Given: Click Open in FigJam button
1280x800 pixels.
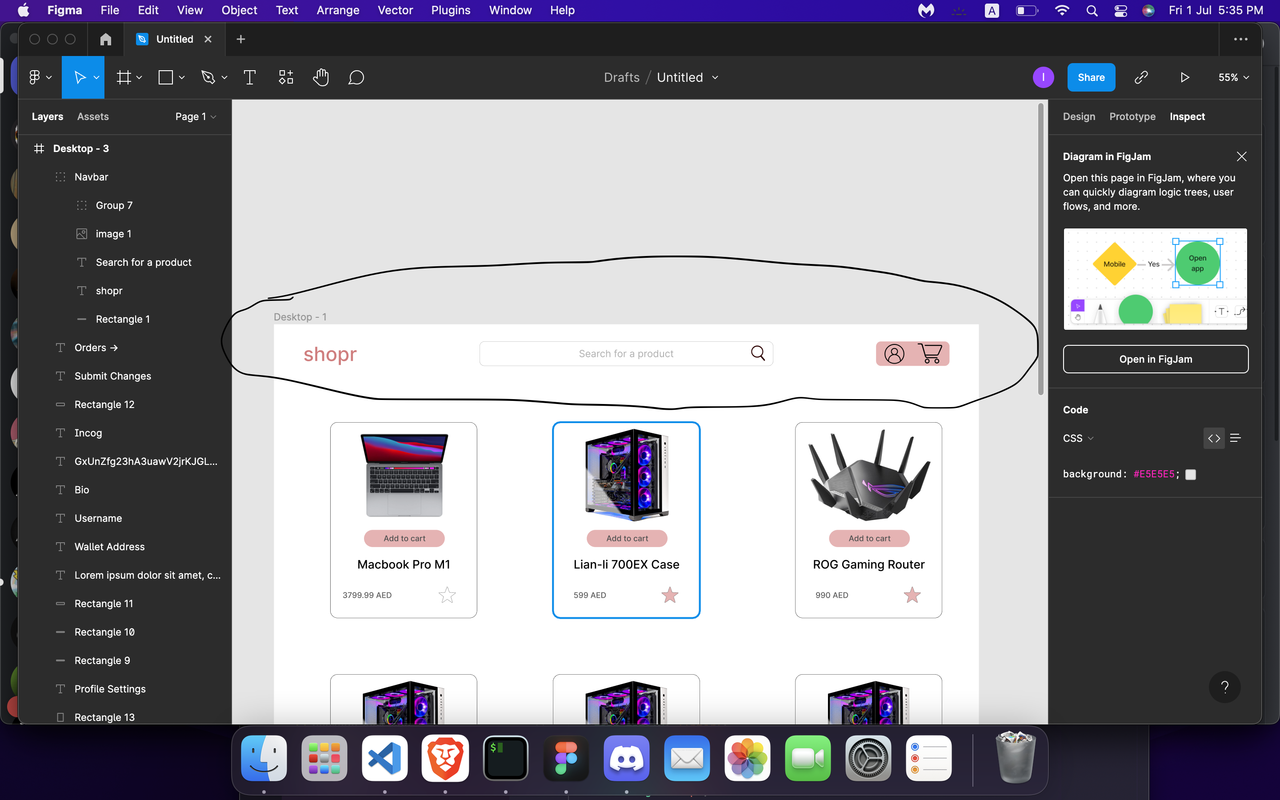Looking at the screenshot, I should (x=1156, y=359).
